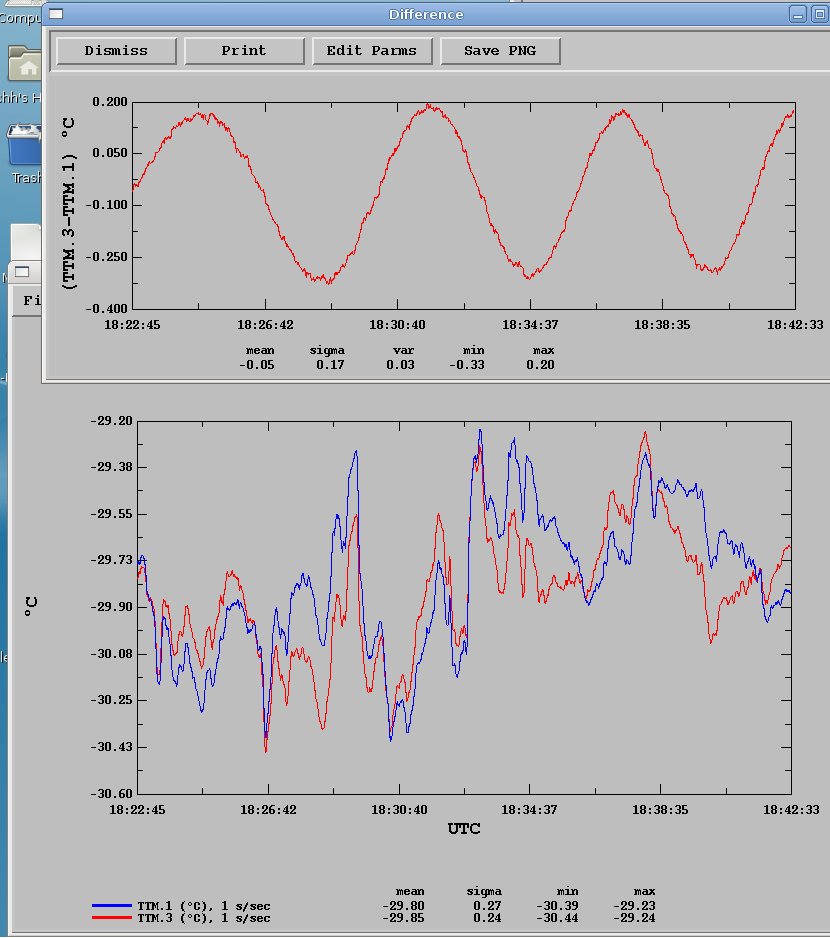Click the -29.55 y-axis tick label
830x938 pixels.
coord(111,514)
